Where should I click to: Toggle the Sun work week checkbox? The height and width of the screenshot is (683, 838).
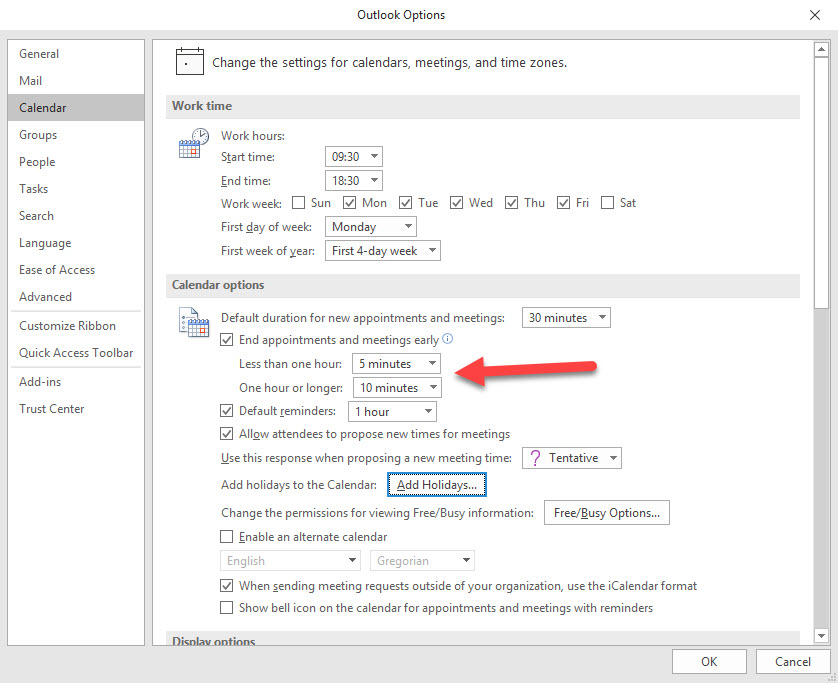pos(299,203)
